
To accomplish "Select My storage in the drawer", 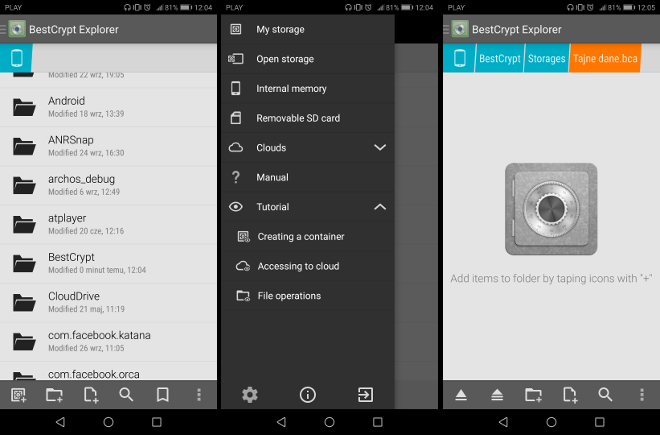I will click(280, 30).
